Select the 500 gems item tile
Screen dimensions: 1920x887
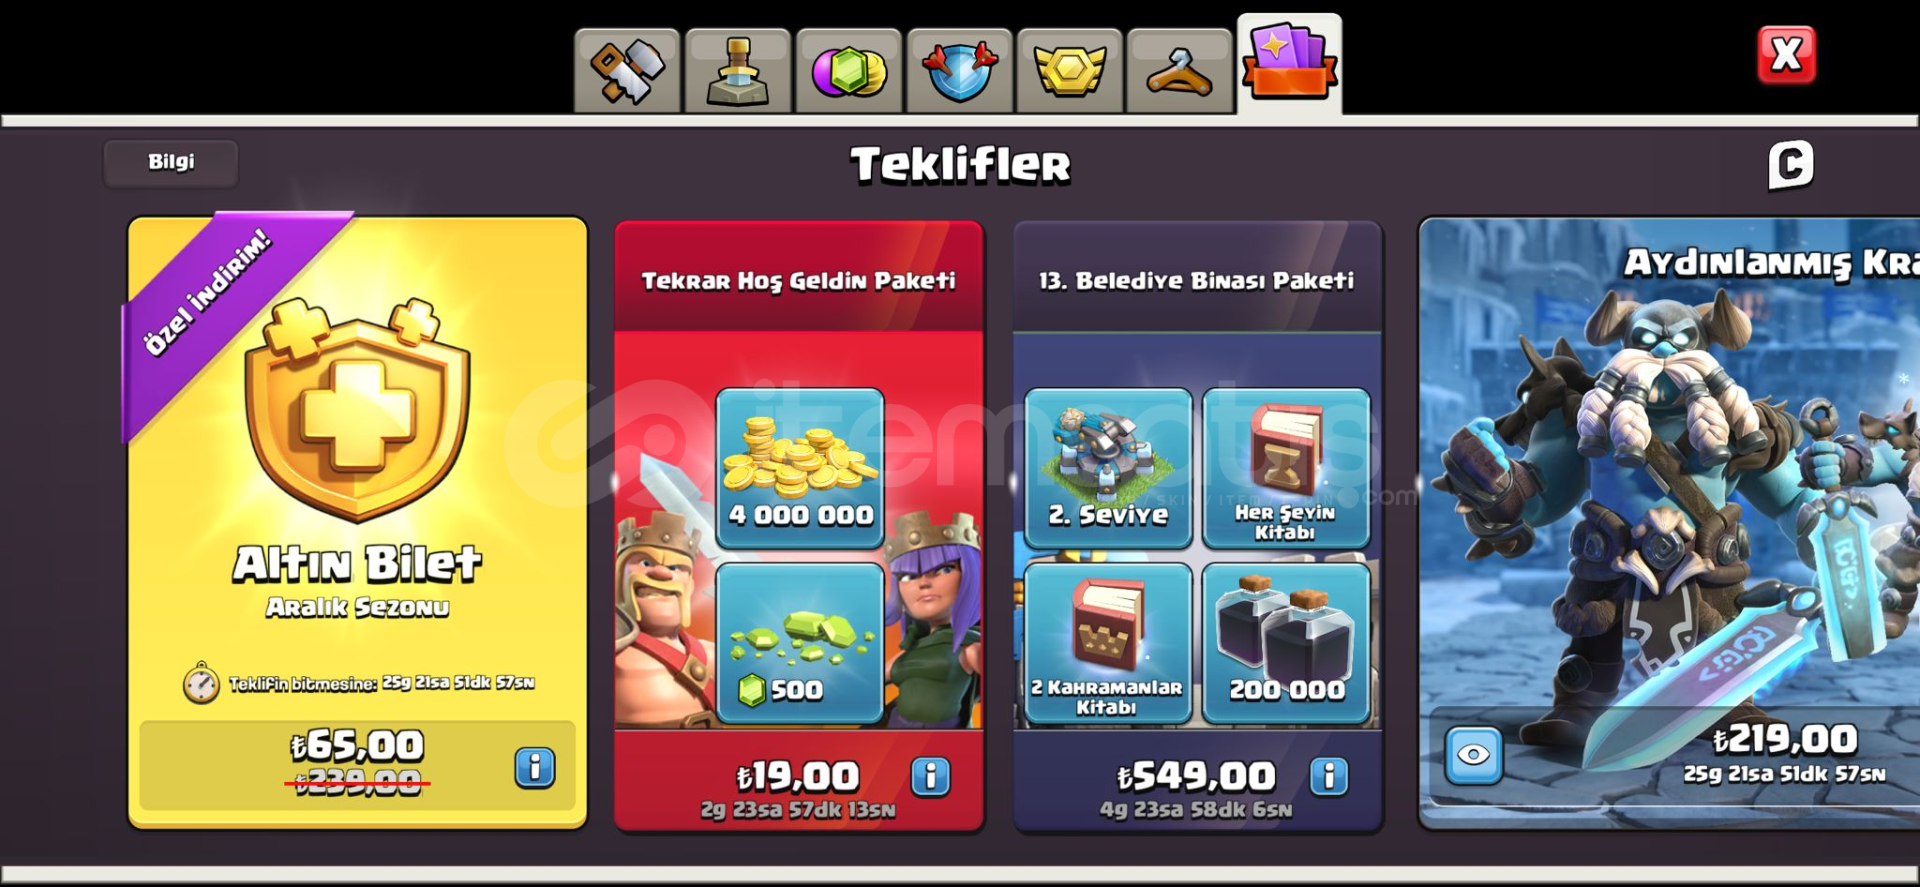coord(800,643)
